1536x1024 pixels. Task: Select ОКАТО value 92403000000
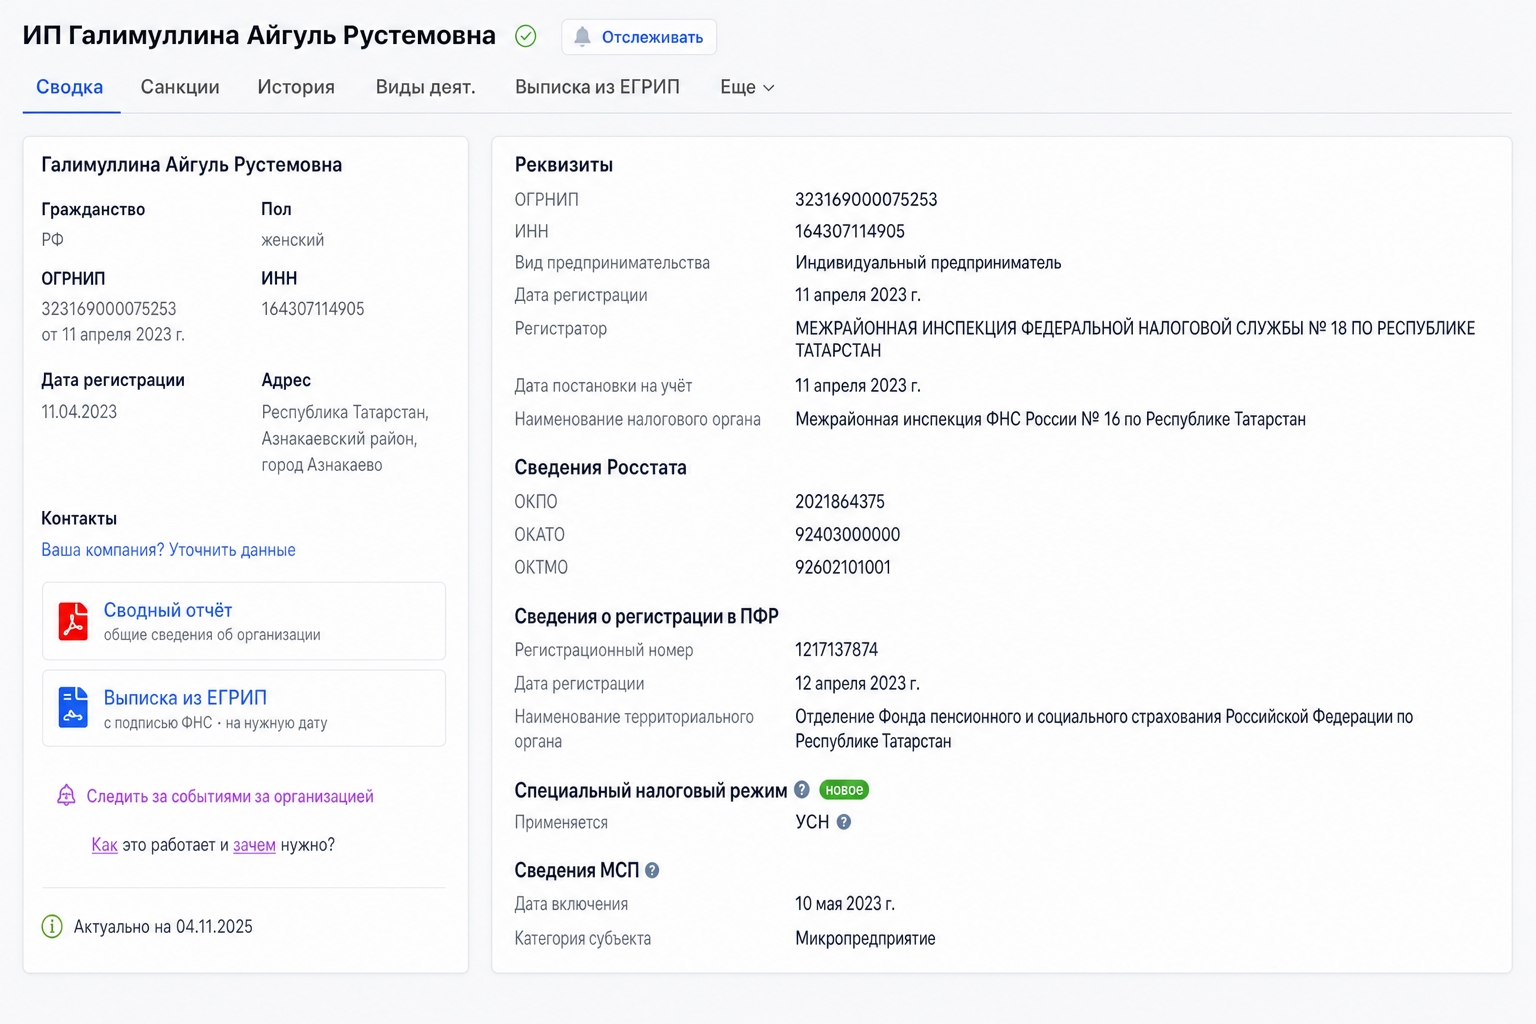point(848,535)
